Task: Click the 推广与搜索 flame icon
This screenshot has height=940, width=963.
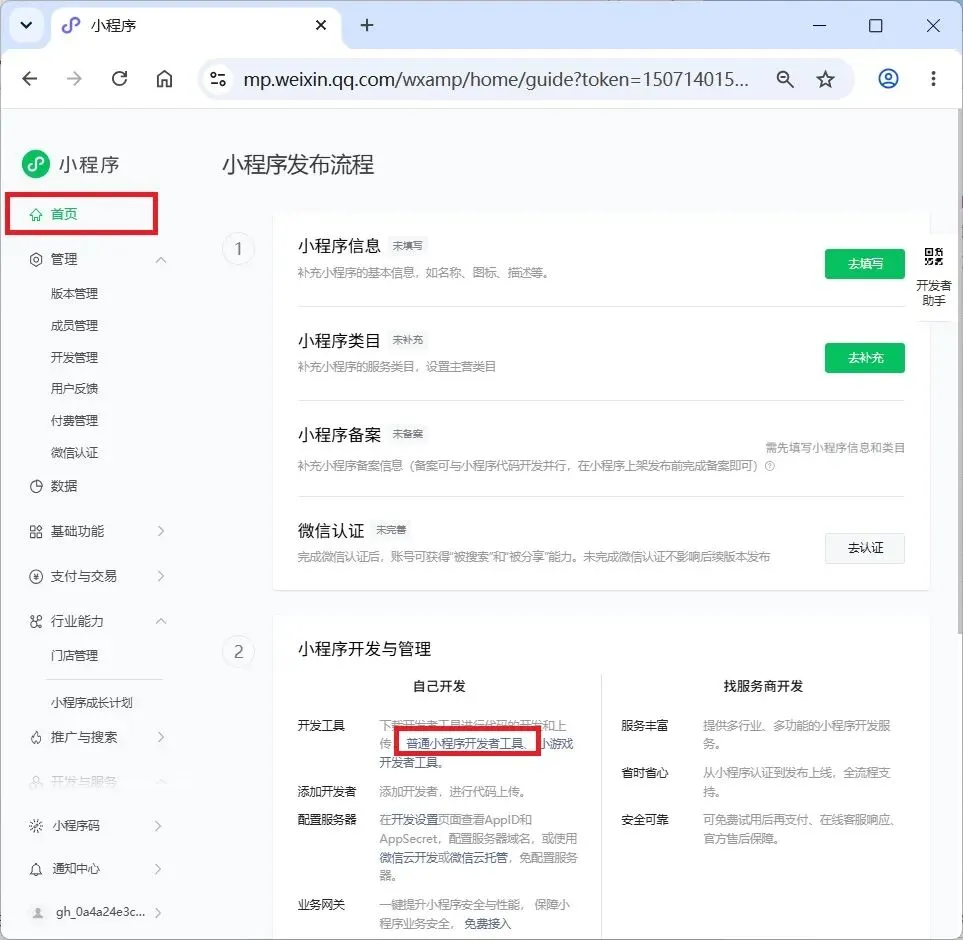Action: (36, 737)
